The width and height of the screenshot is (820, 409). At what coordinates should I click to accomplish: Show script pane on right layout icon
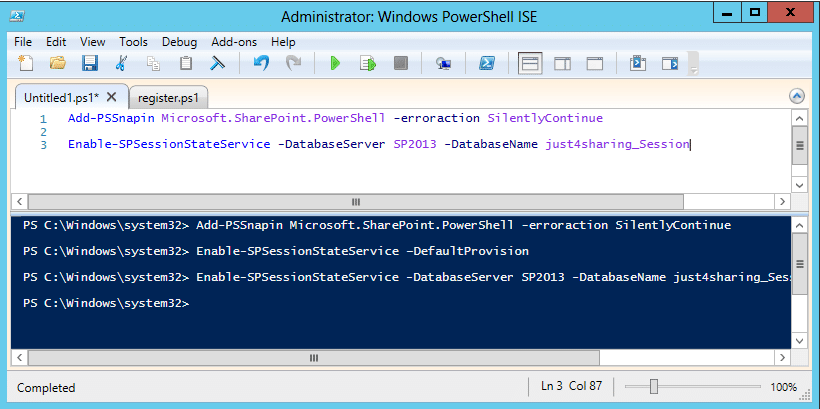tap(562, 64)
